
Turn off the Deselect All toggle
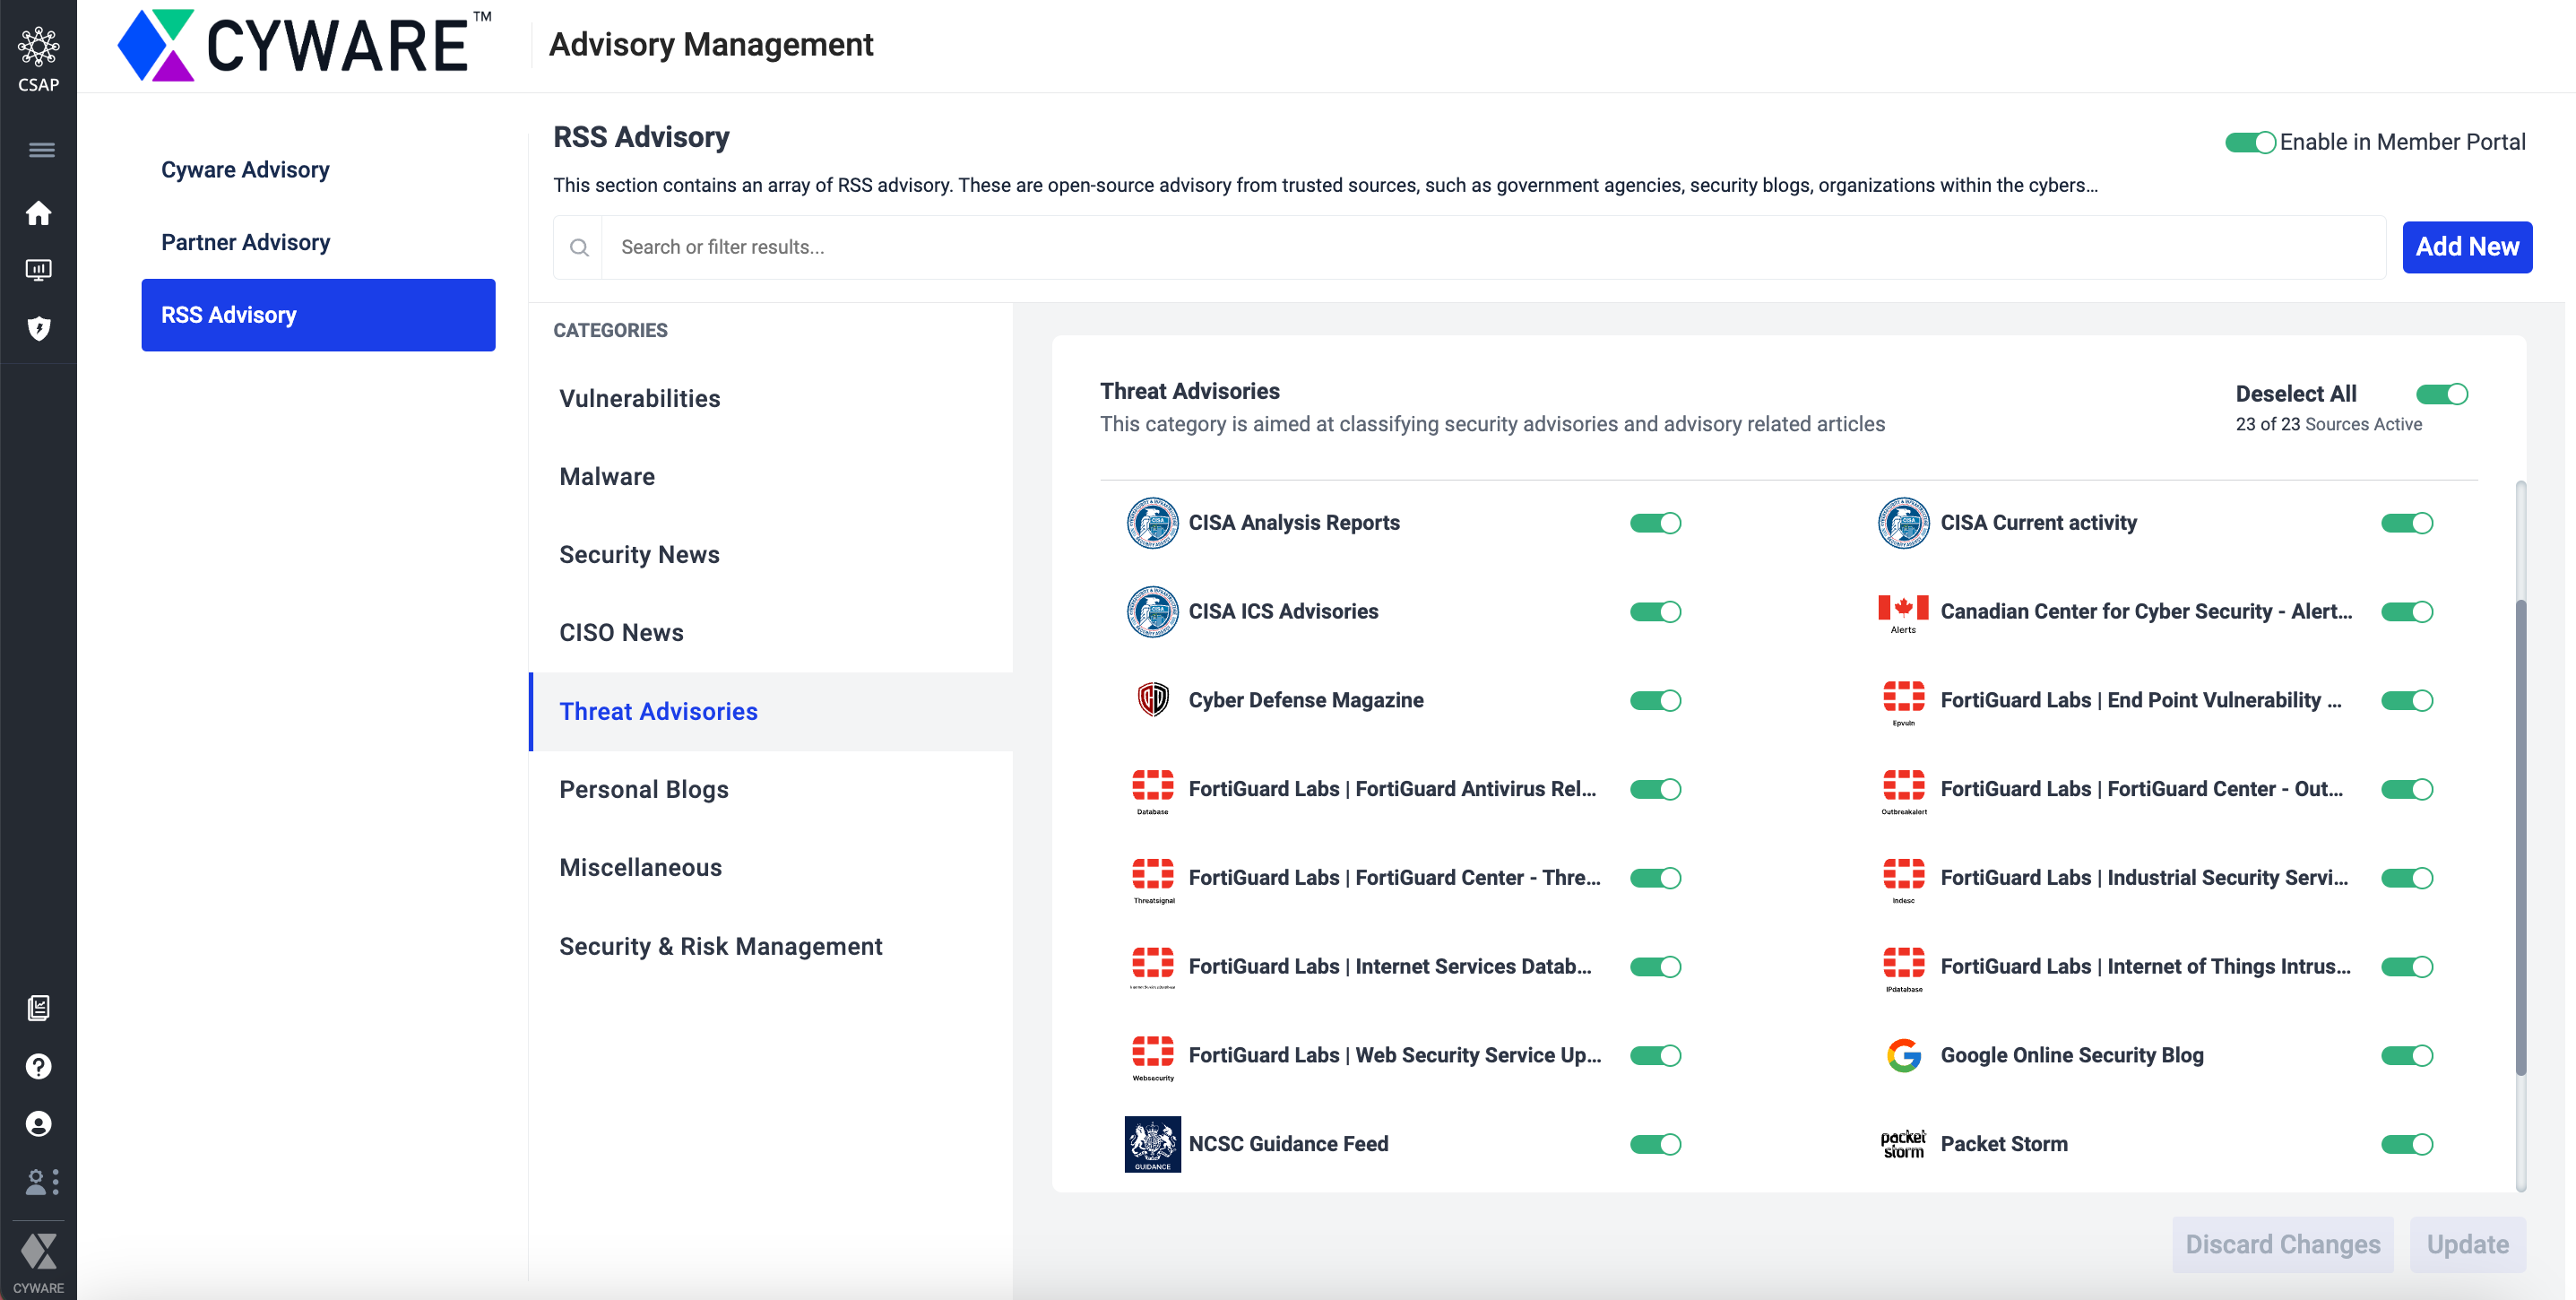click(2441, 394)
